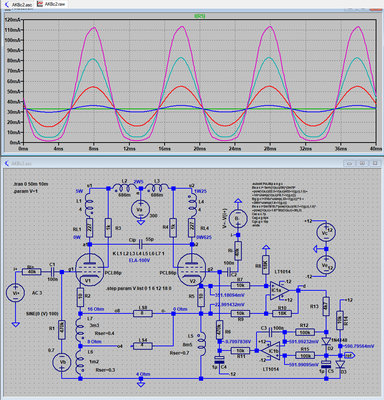Select resistor R10 10K

282,313
